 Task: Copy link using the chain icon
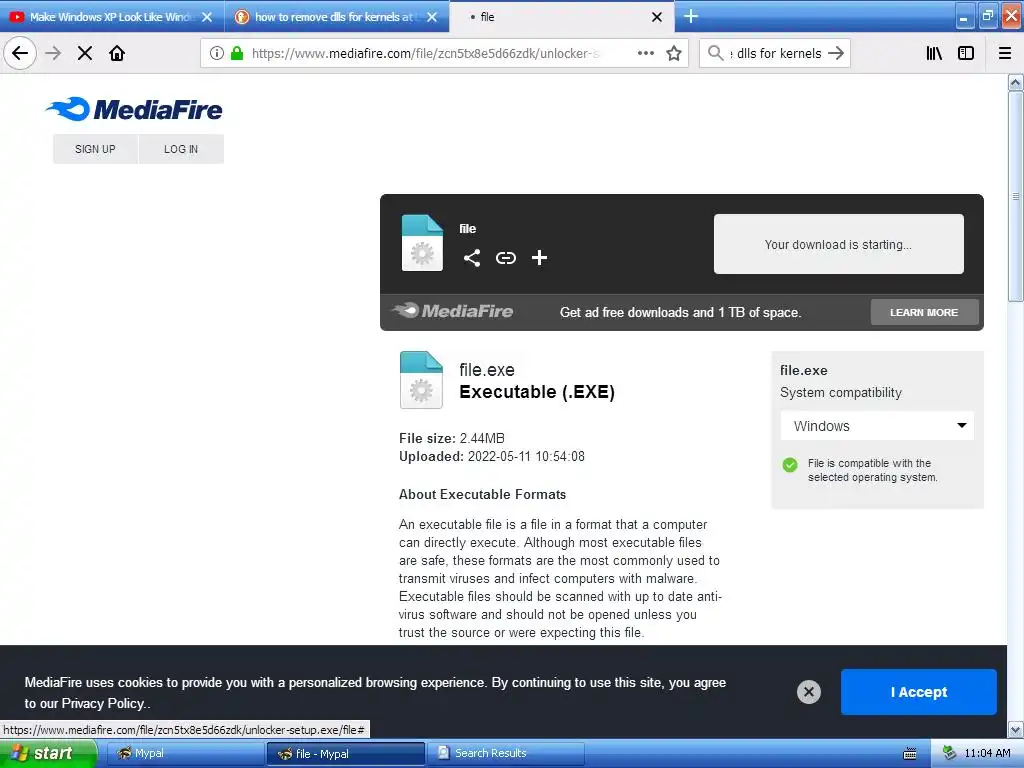tap(505, 258)
